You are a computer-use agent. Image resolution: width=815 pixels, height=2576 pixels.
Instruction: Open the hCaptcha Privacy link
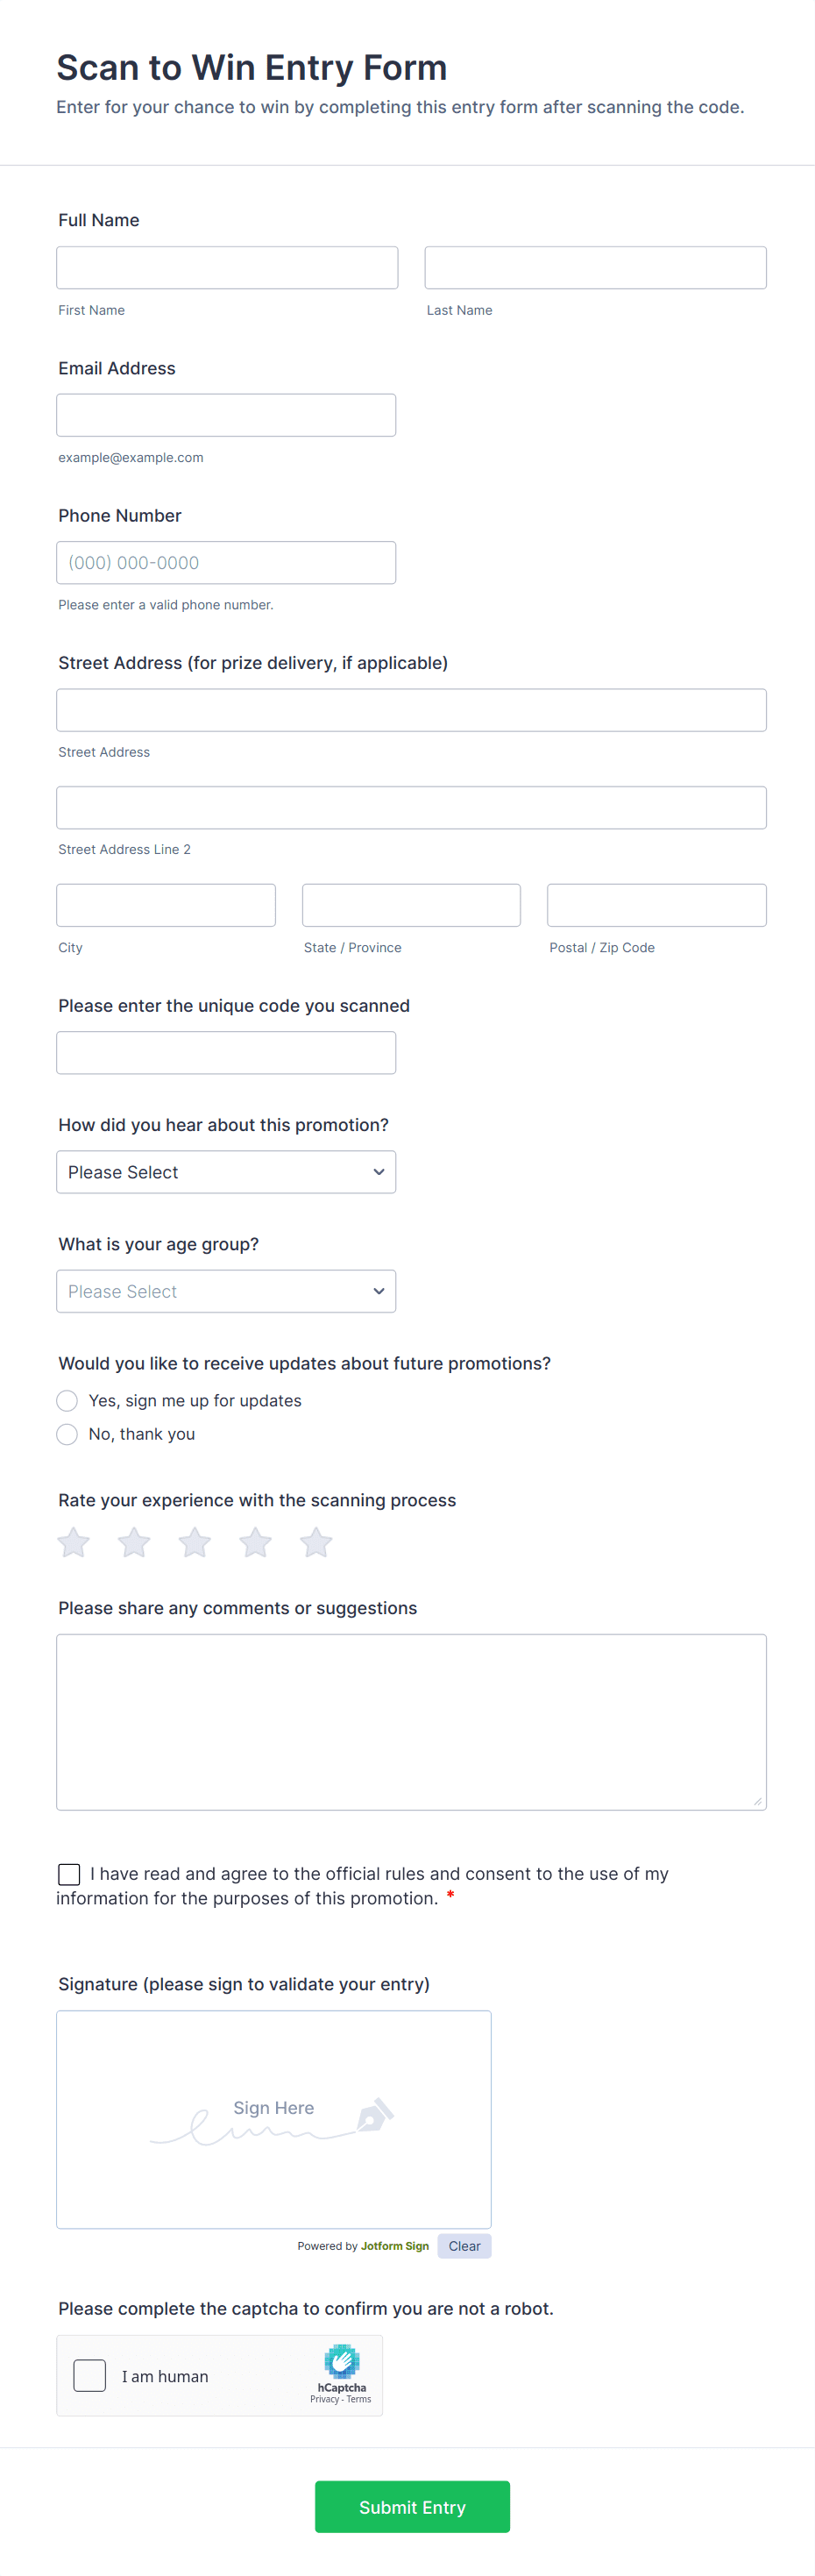click(x=324, y=2399)
